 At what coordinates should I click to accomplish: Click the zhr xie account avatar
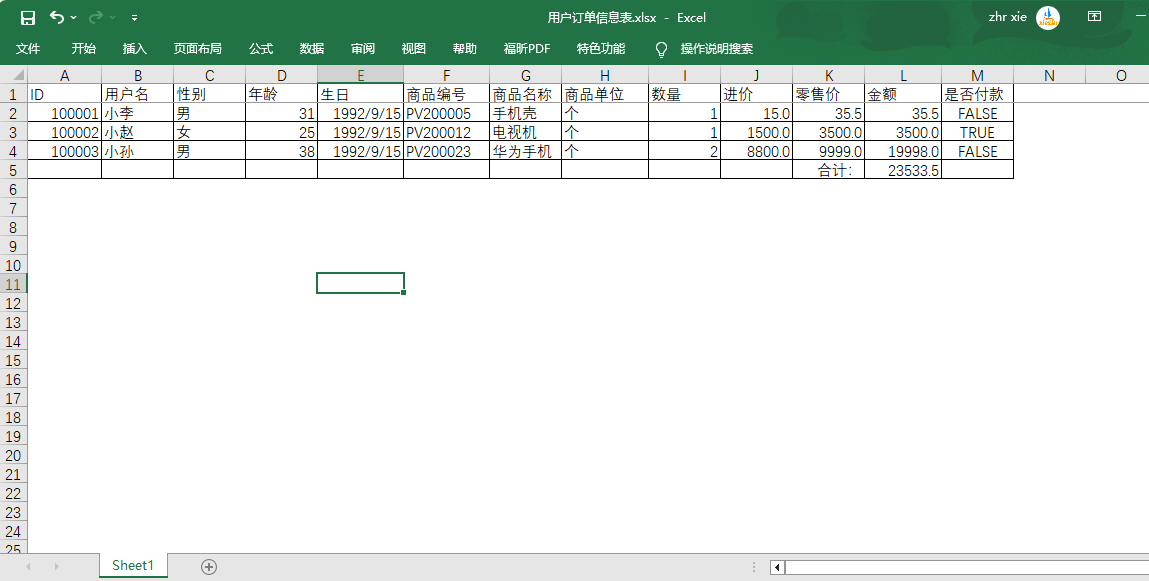click(x=1046, y=17)
